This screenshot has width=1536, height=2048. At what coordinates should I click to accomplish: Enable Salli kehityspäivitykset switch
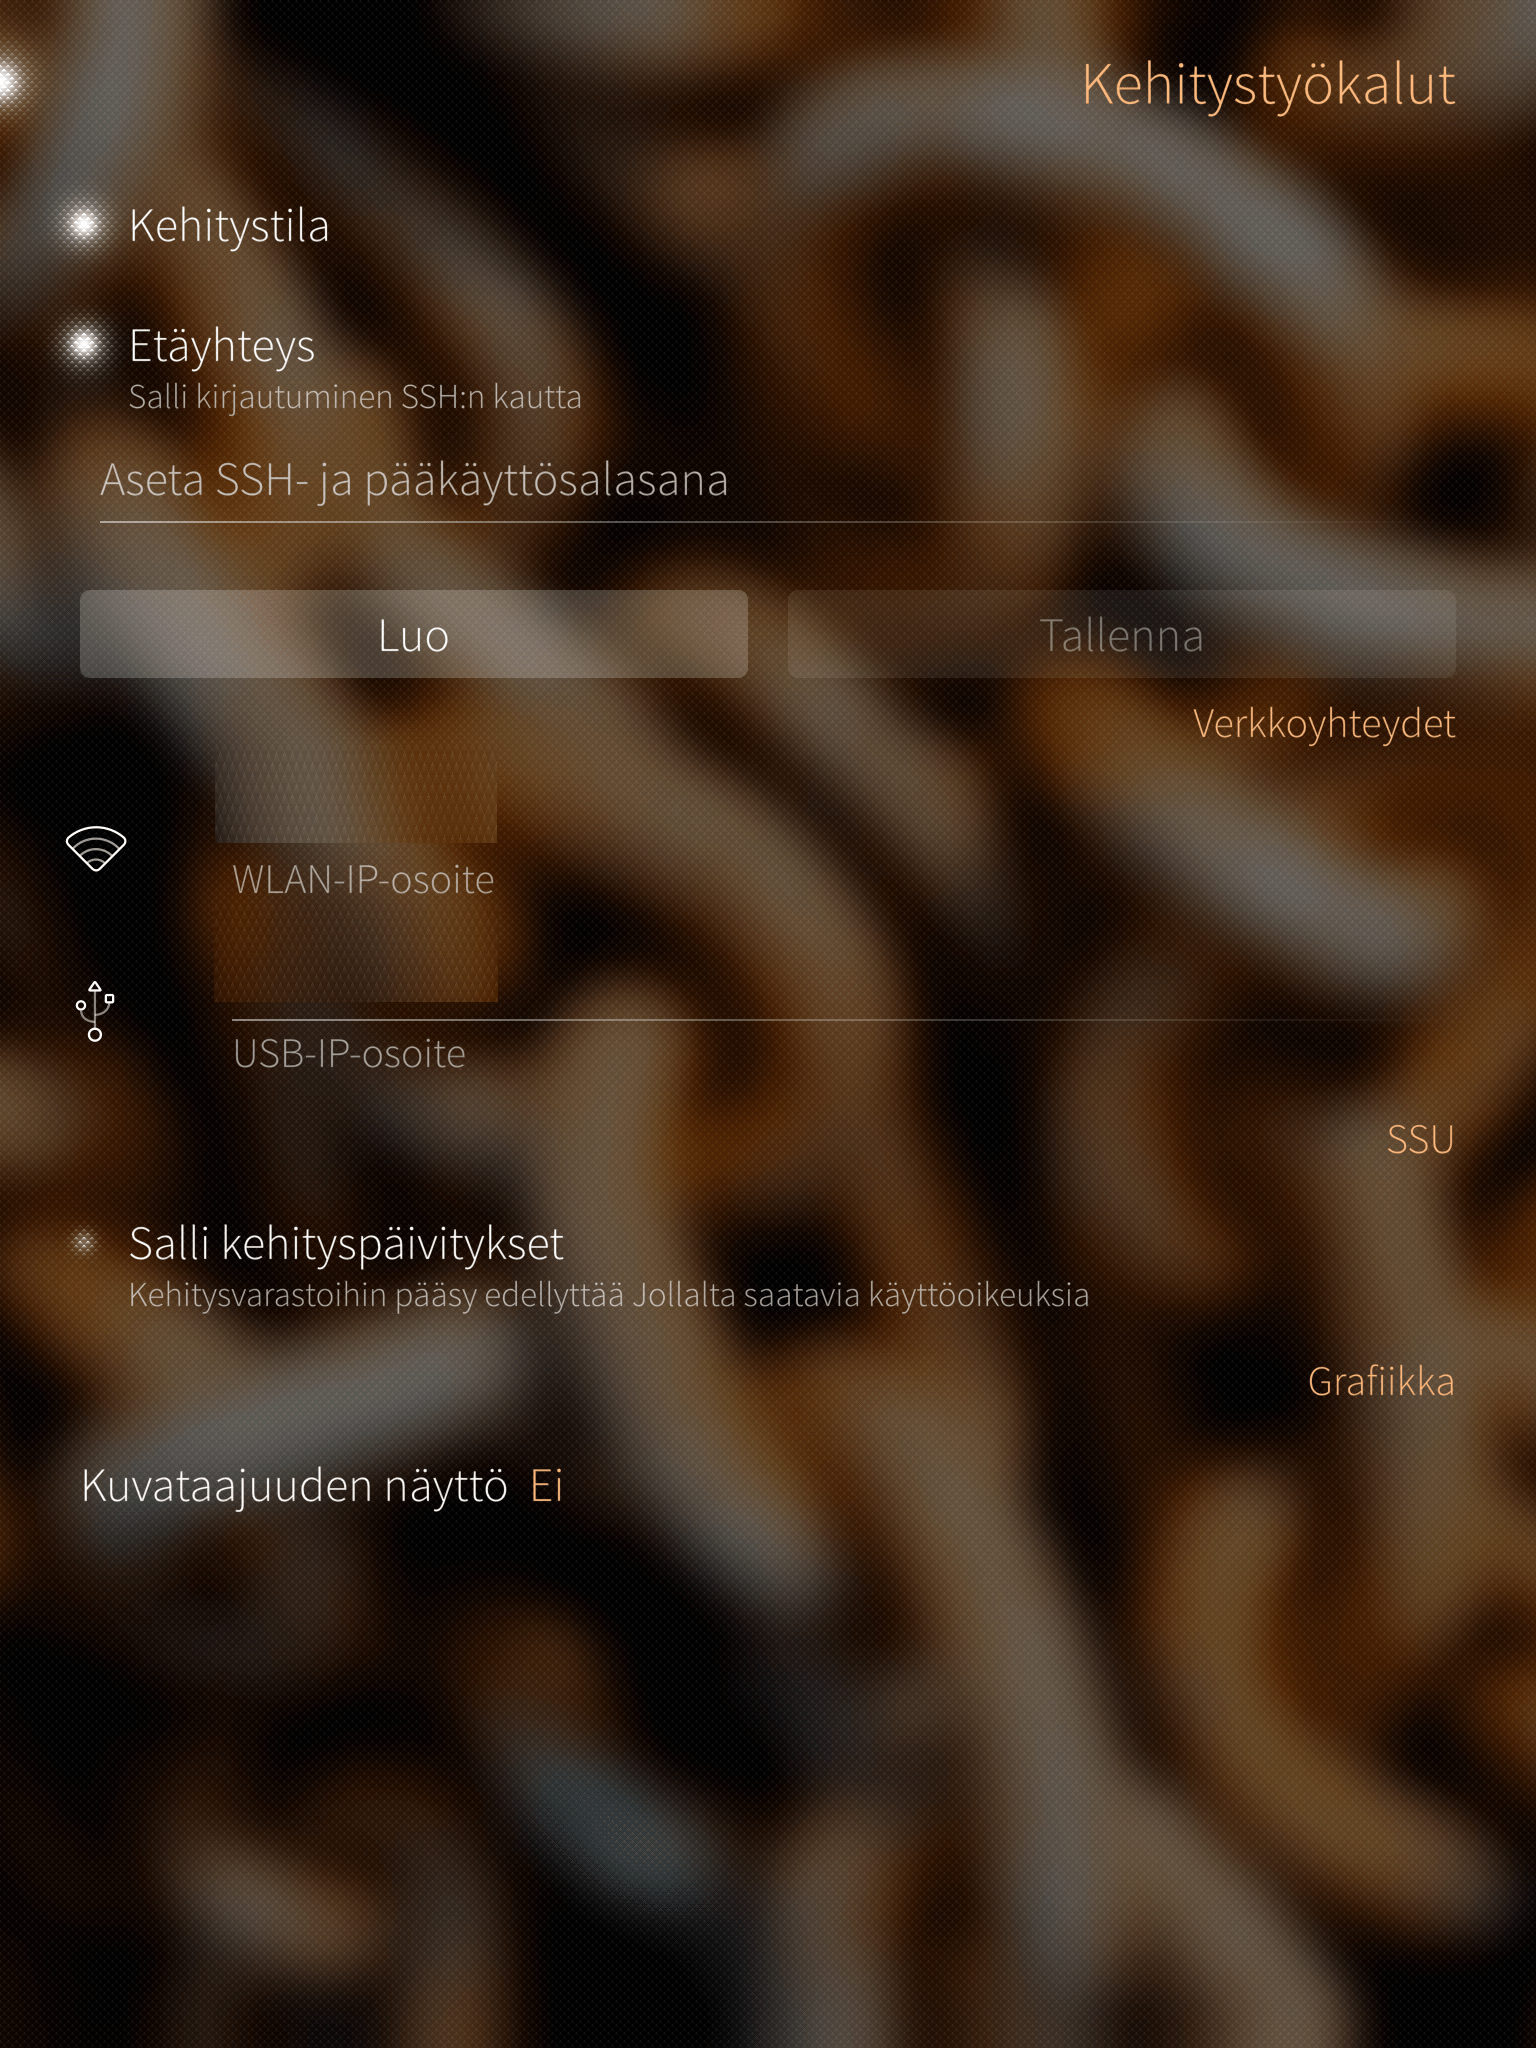tap(84, 1243)
